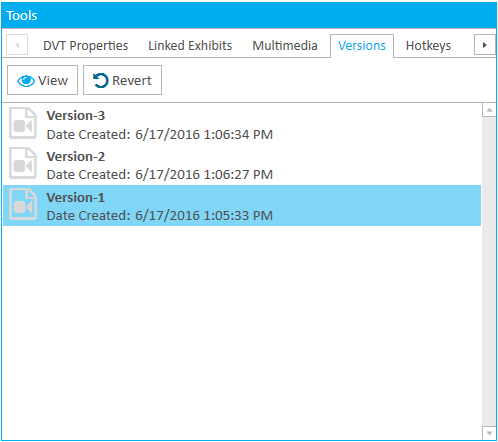Click the highlighted Version-1 row
498x442 pixels.
click(242, 206)
